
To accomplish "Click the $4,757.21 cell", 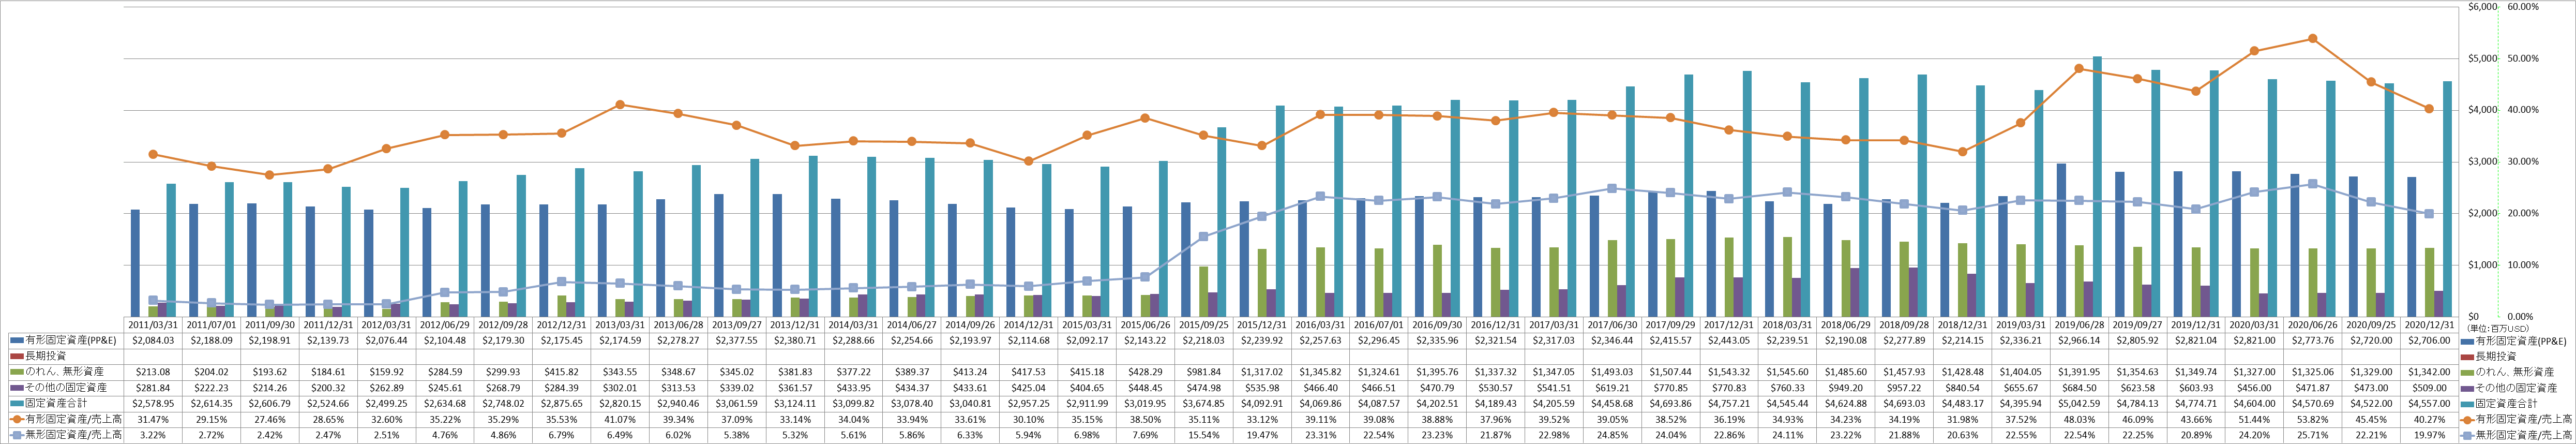I will pyautogui.click(x=1729, y=403).
